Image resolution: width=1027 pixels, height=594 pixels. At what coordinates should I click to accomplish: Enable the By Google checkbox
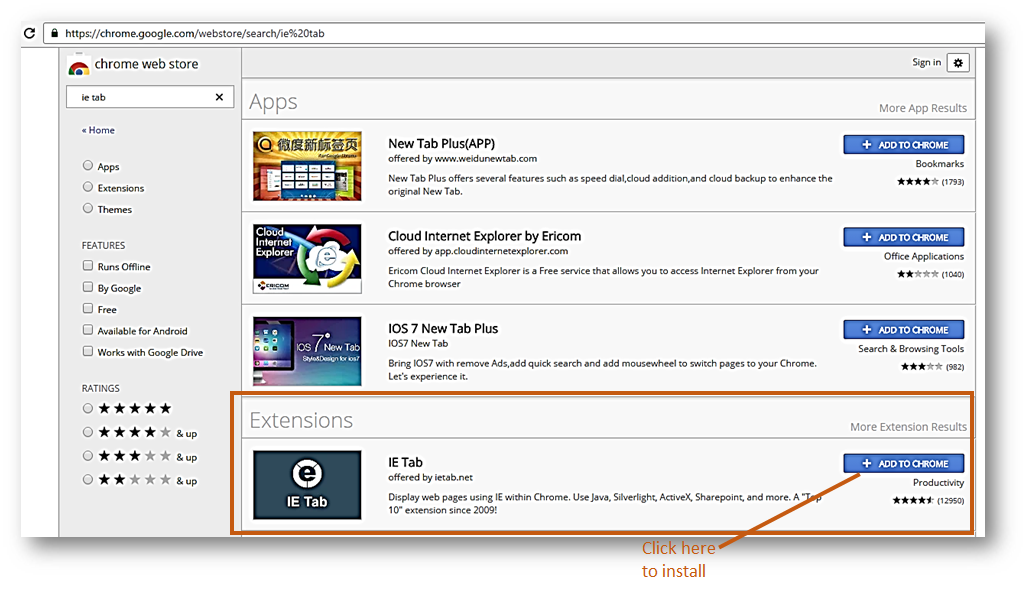(x=88, y=287)
